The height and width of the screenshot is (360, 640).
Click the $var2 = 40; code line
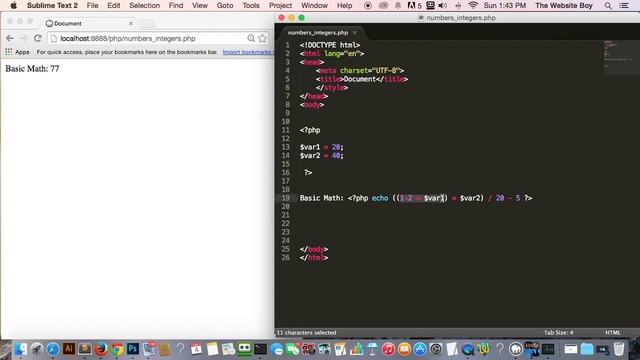tap(322, 156)
